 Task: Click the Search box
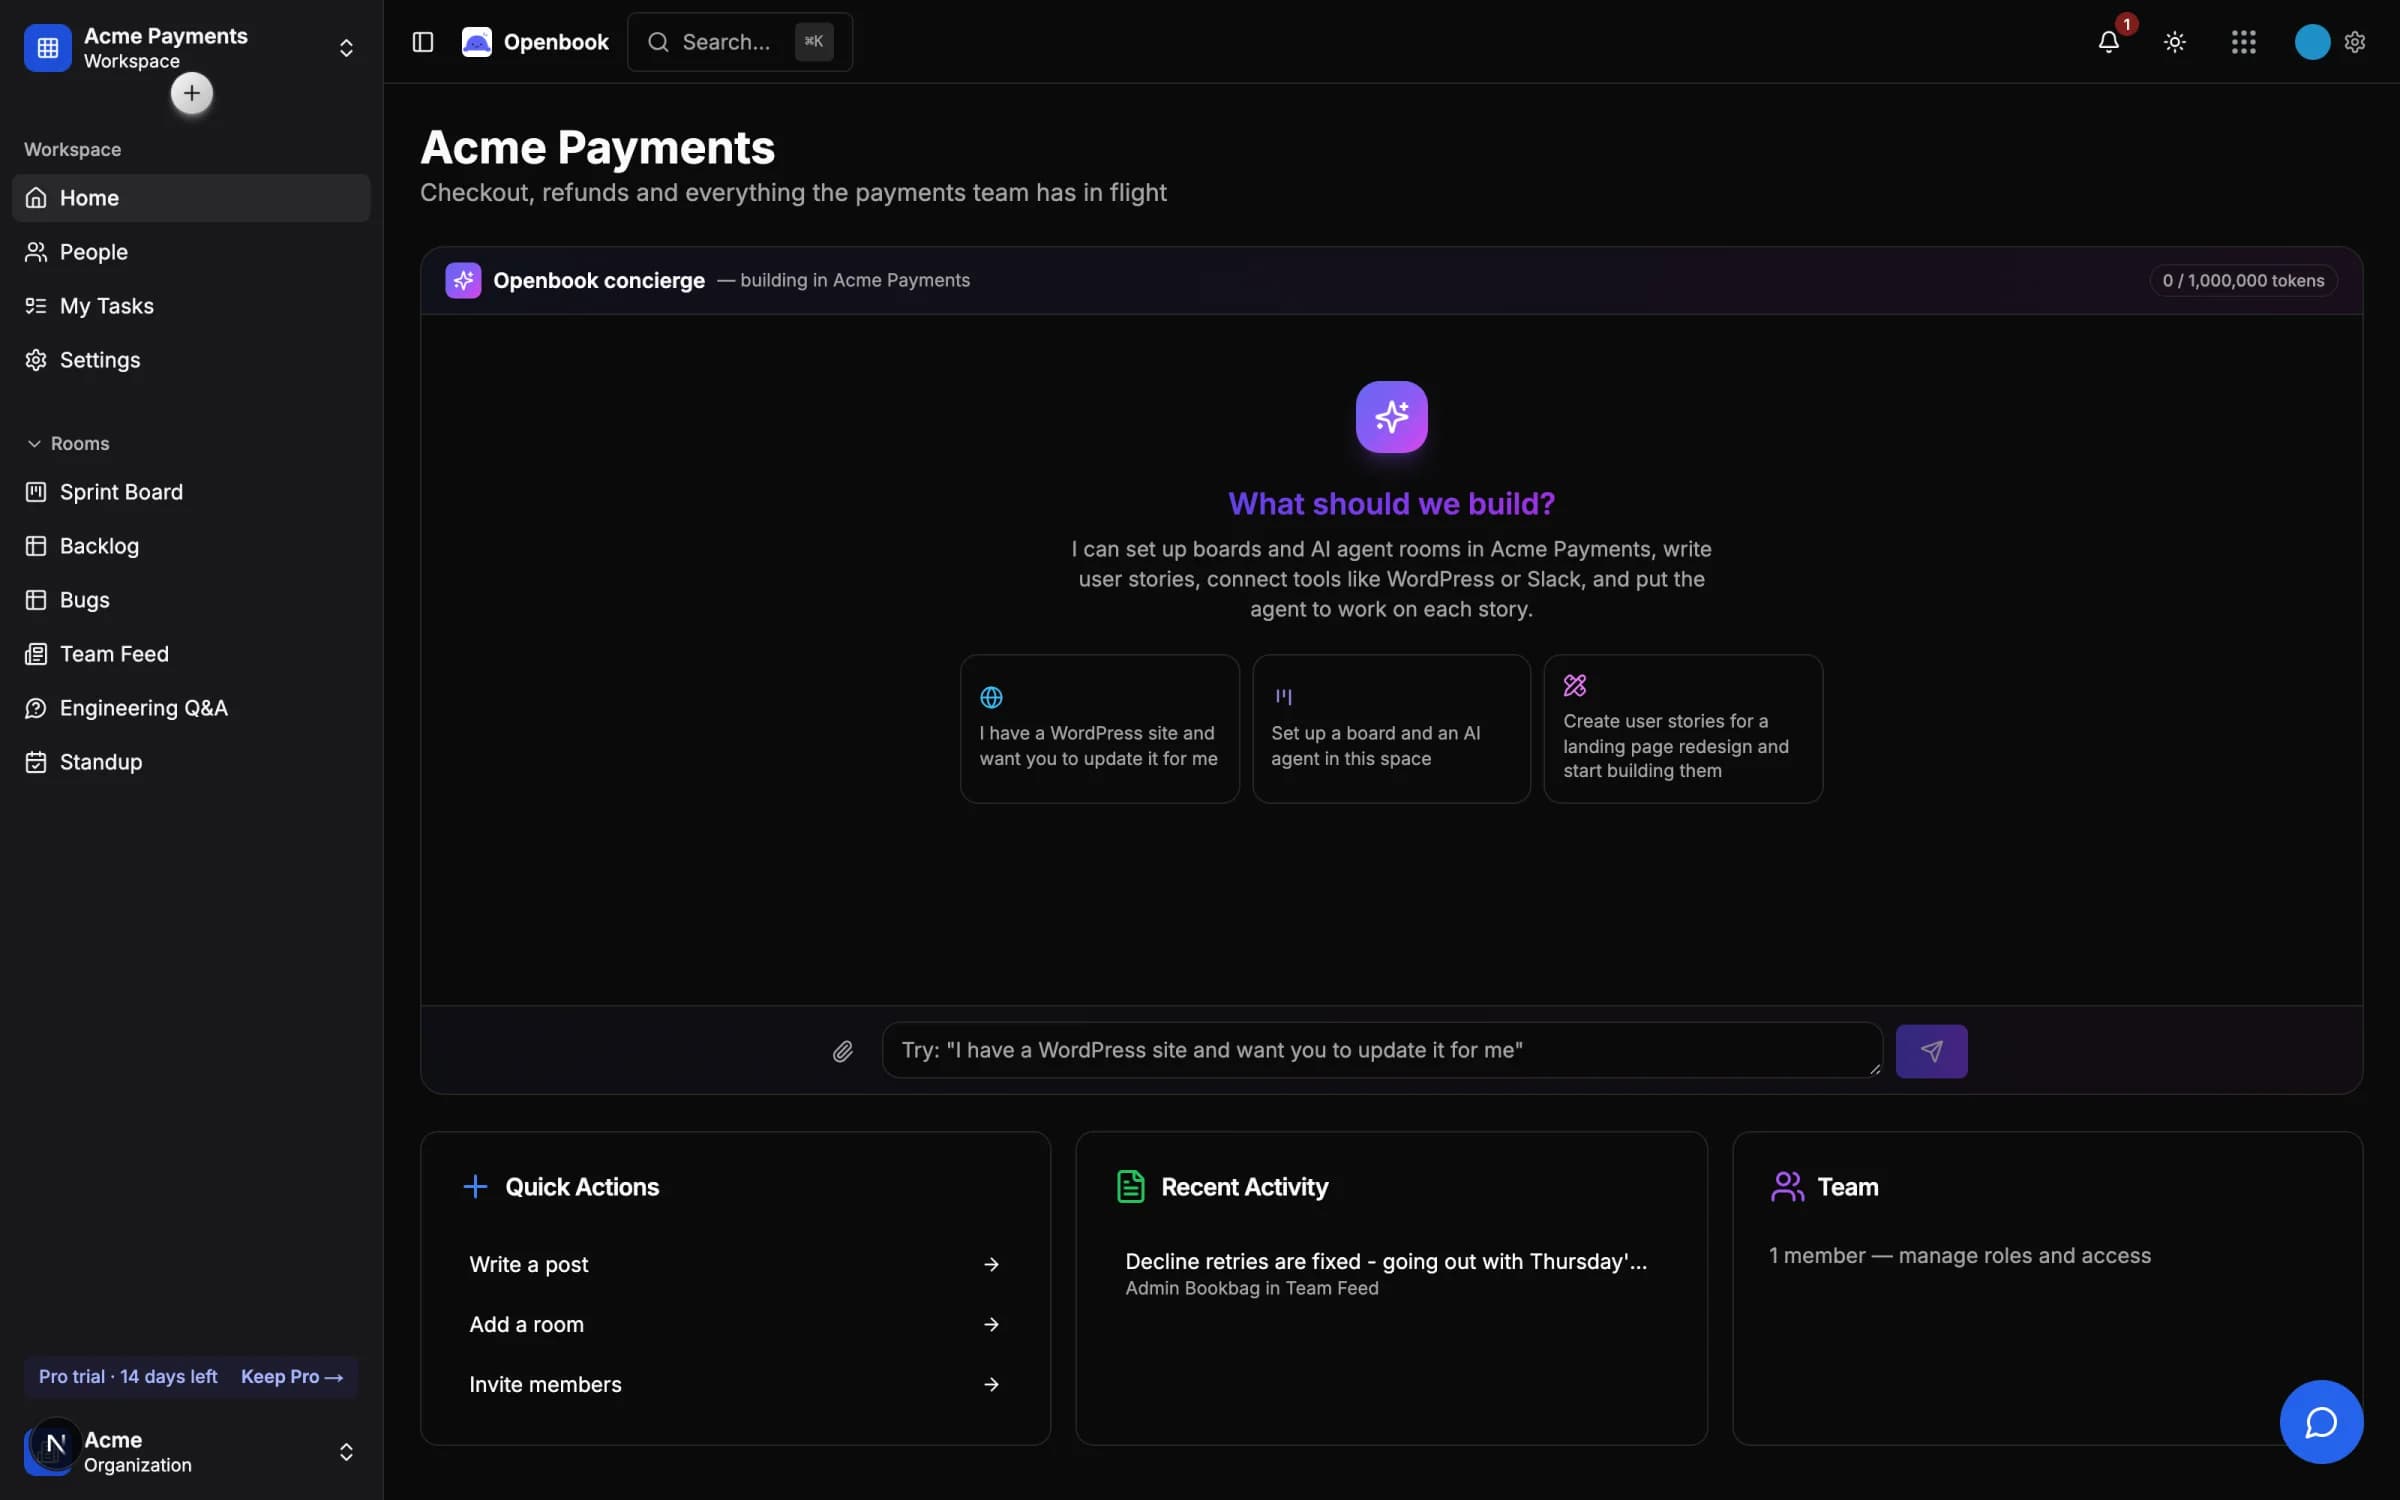pyautogui.click(x=739, y=42)
